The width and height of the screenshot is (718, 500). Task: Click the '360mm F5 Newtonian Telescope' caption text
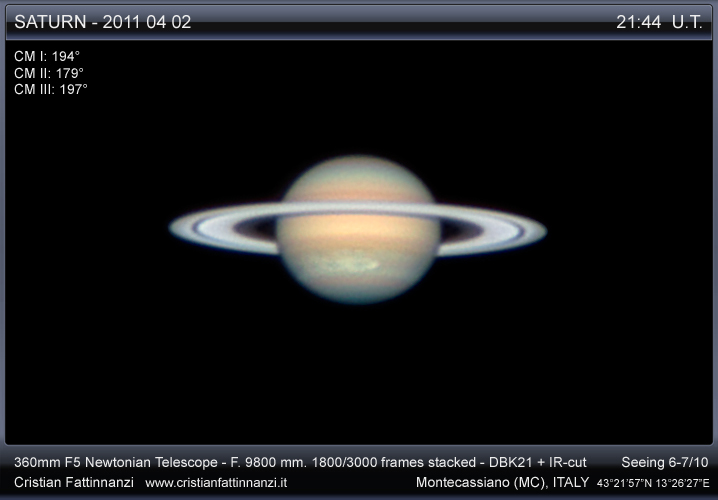pyautogui.click(x=116, y=462)
